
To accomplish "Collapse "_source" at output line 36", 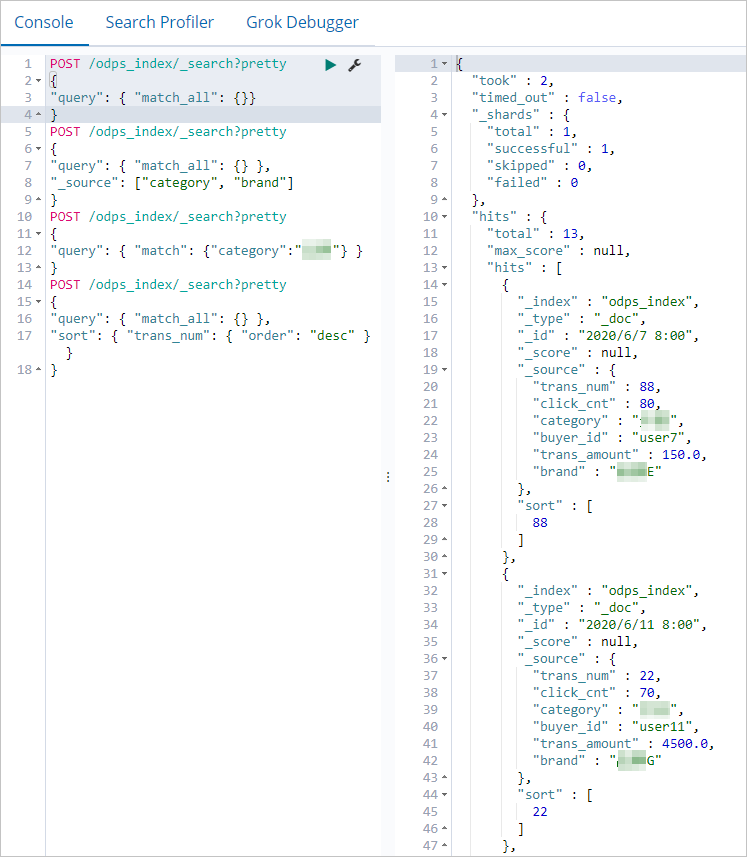I will coord(444,659).
